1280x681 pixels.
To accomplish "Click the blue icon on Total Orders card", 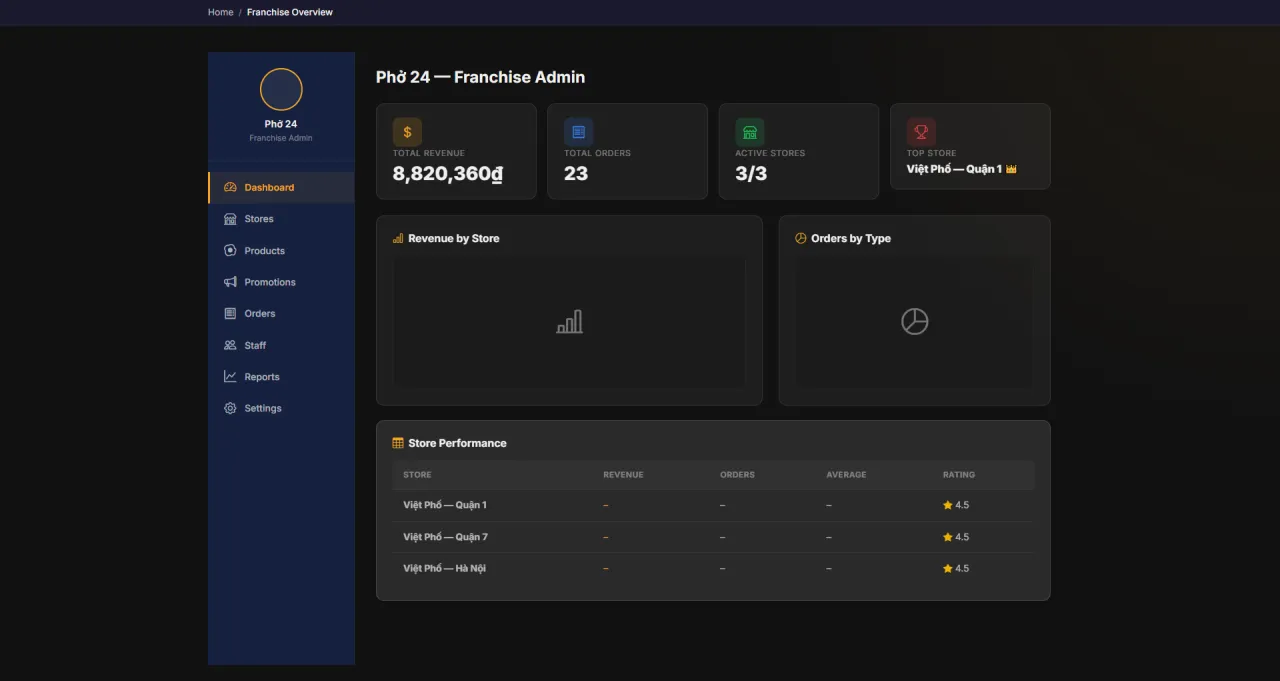I will click(578, 132).
